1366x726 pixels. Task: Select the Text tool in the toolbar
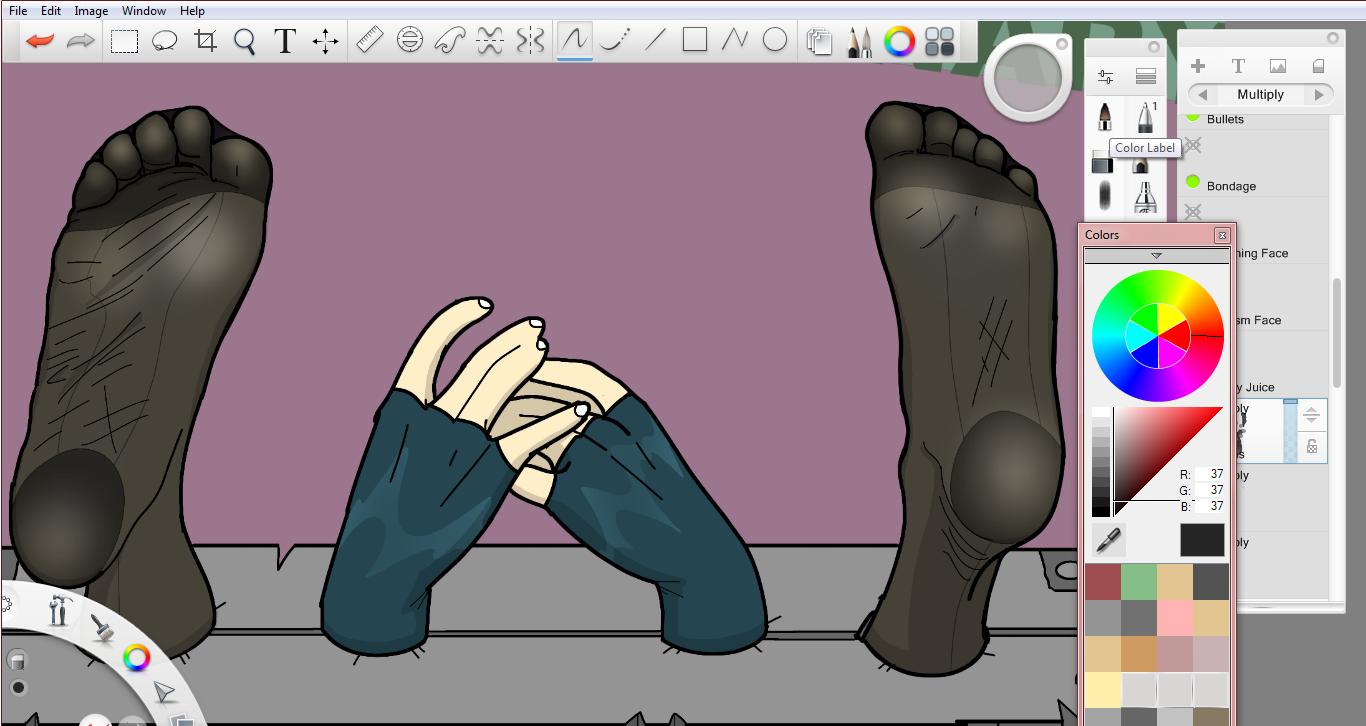(x=285, y=41)
